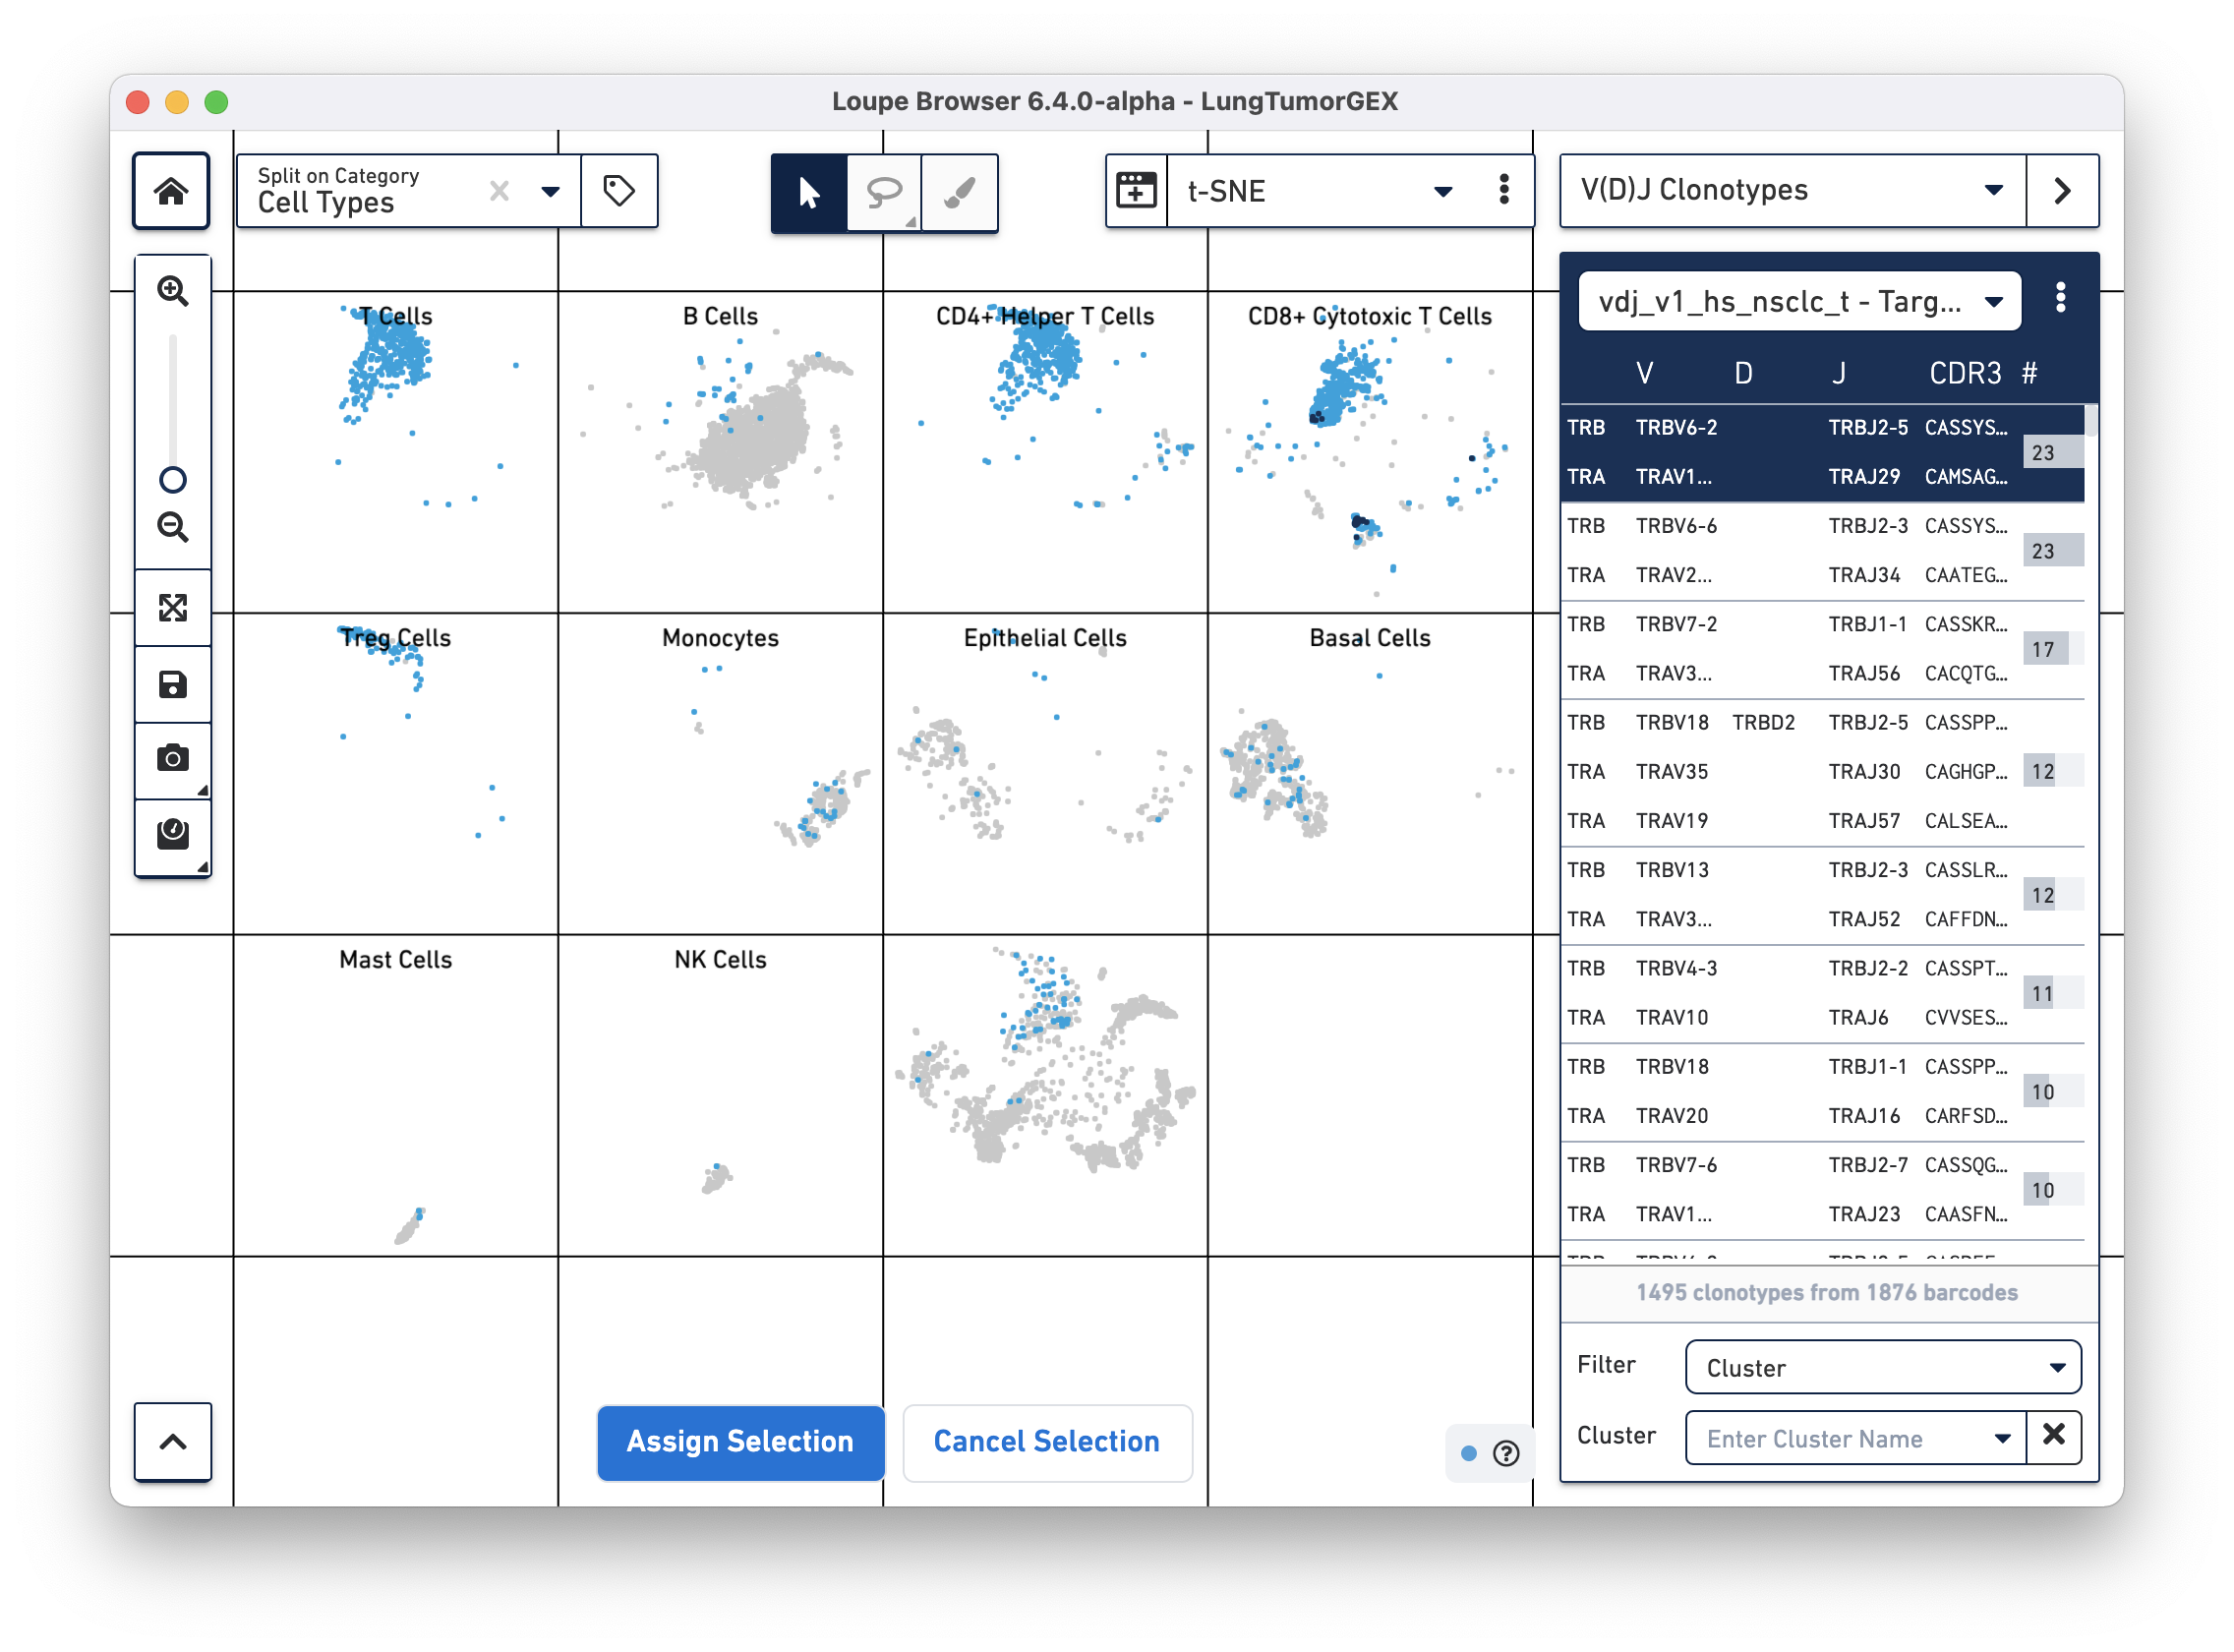
Task: Click the # count column header
Action: coord(2029,374)
